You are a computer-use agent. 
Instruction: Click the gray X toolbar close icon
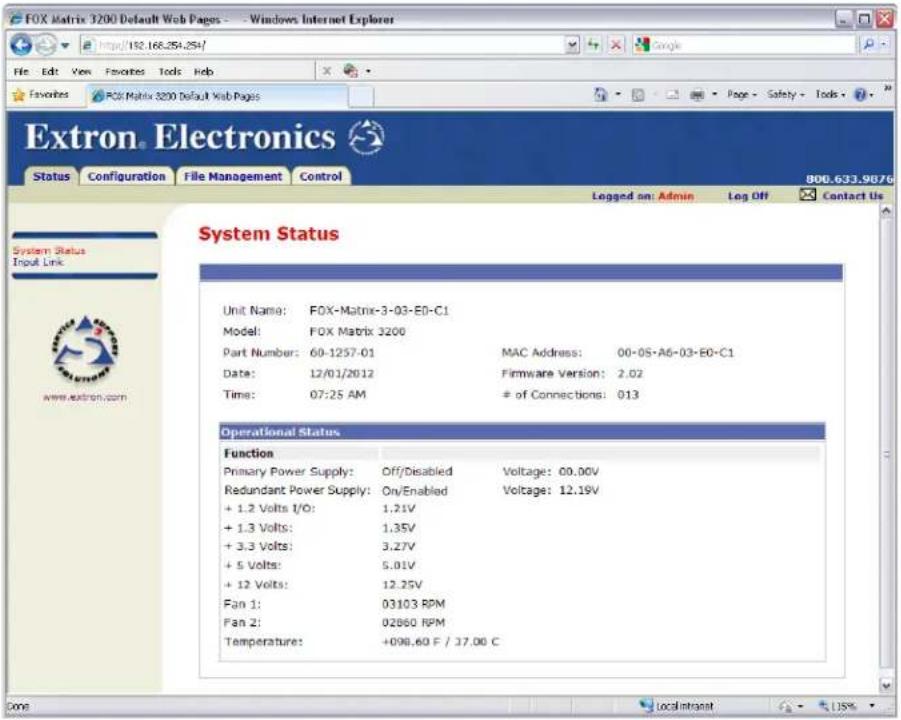(x=326, y=71)
